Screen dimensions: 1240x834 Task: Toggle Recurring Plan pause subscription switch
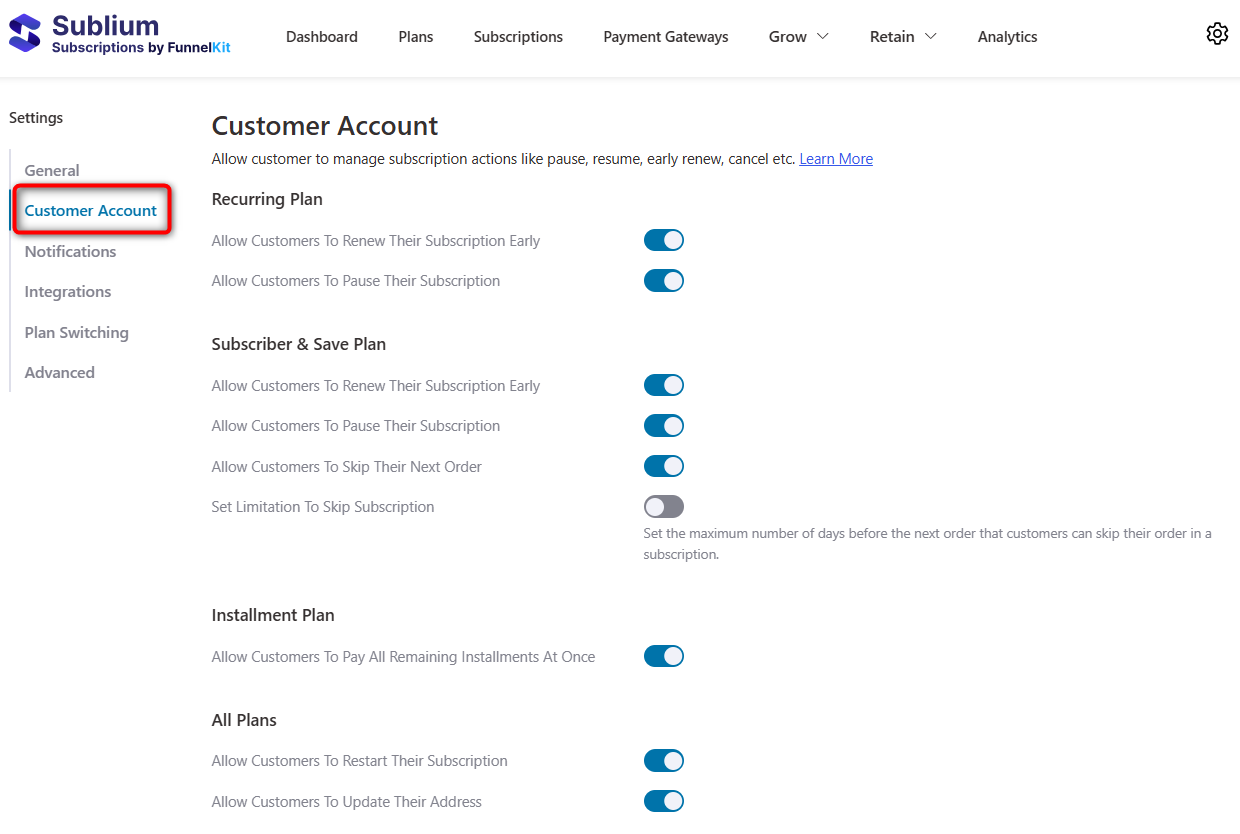(x=664, y=281)
